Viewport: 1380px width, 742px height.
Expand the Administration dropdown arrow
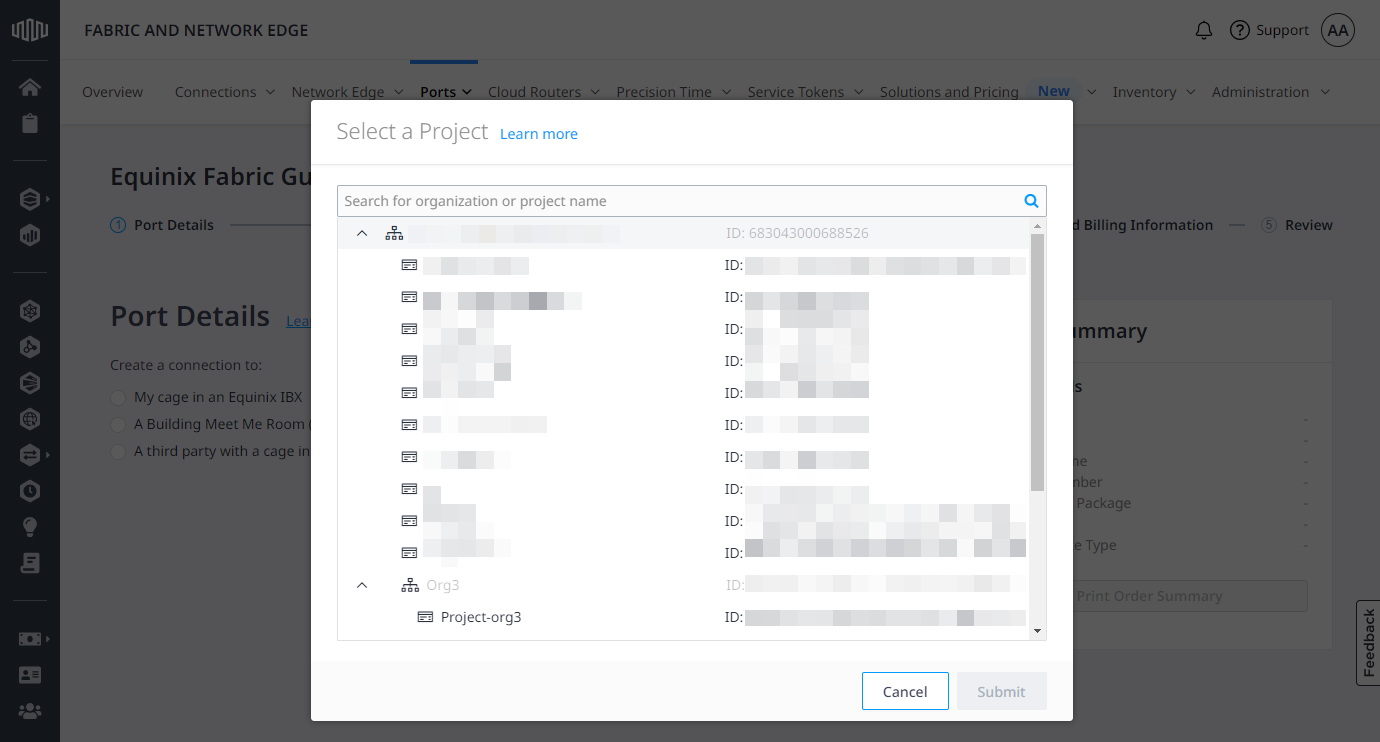1325,92
